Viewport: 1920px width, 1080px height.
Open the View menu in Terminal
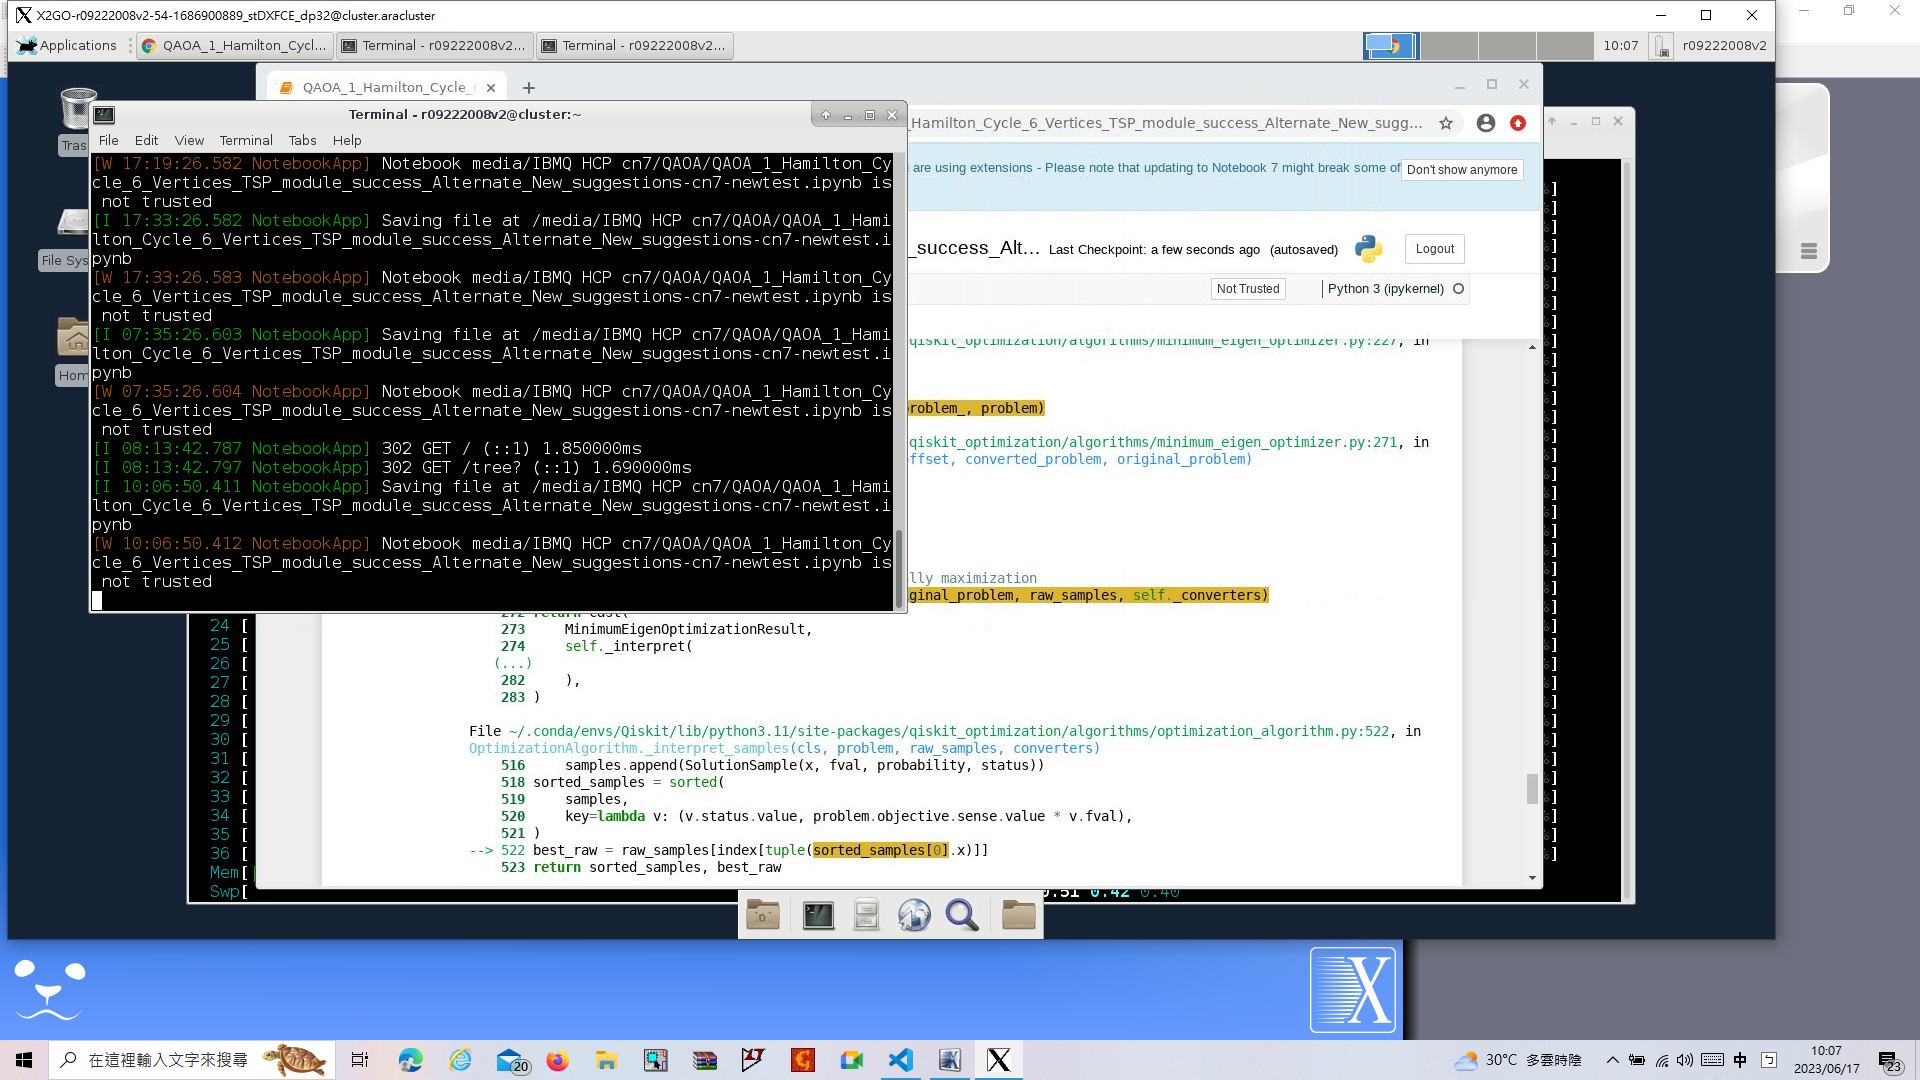tap(189, 140)
